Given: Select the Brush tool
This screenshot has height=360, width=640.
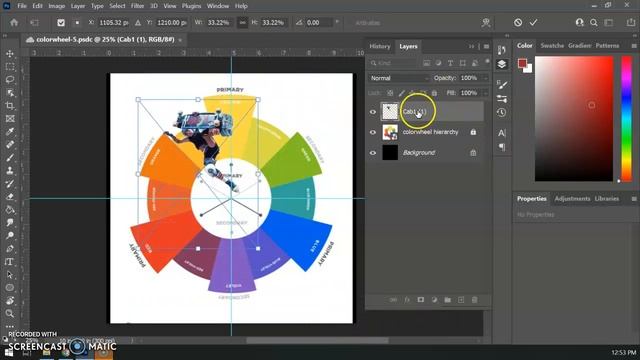Looking at the screenshot, I should point(10,158).
